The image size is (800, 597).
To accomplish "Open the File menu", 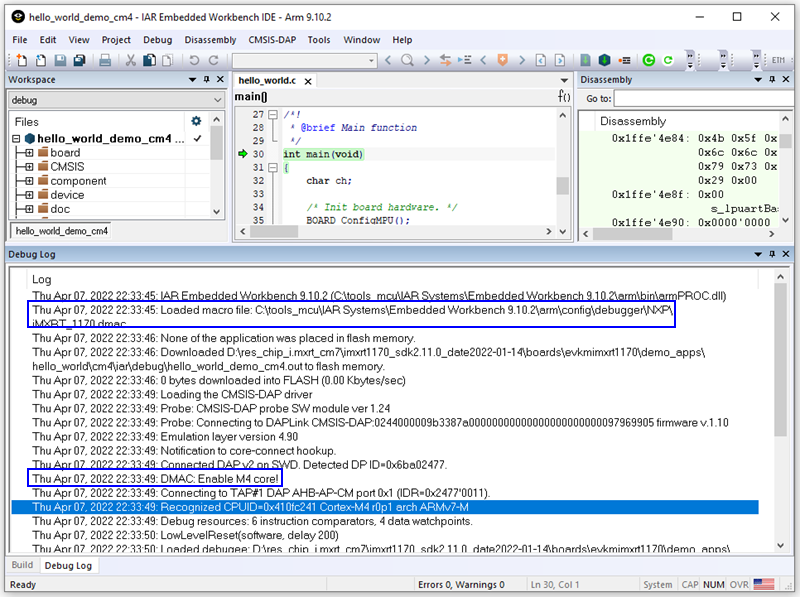I will (x=20, y=40).
